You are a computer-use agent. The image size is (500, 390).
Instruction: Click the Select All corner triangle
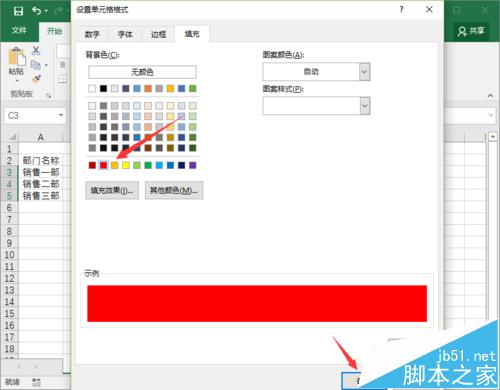click(x=12, y=137)
